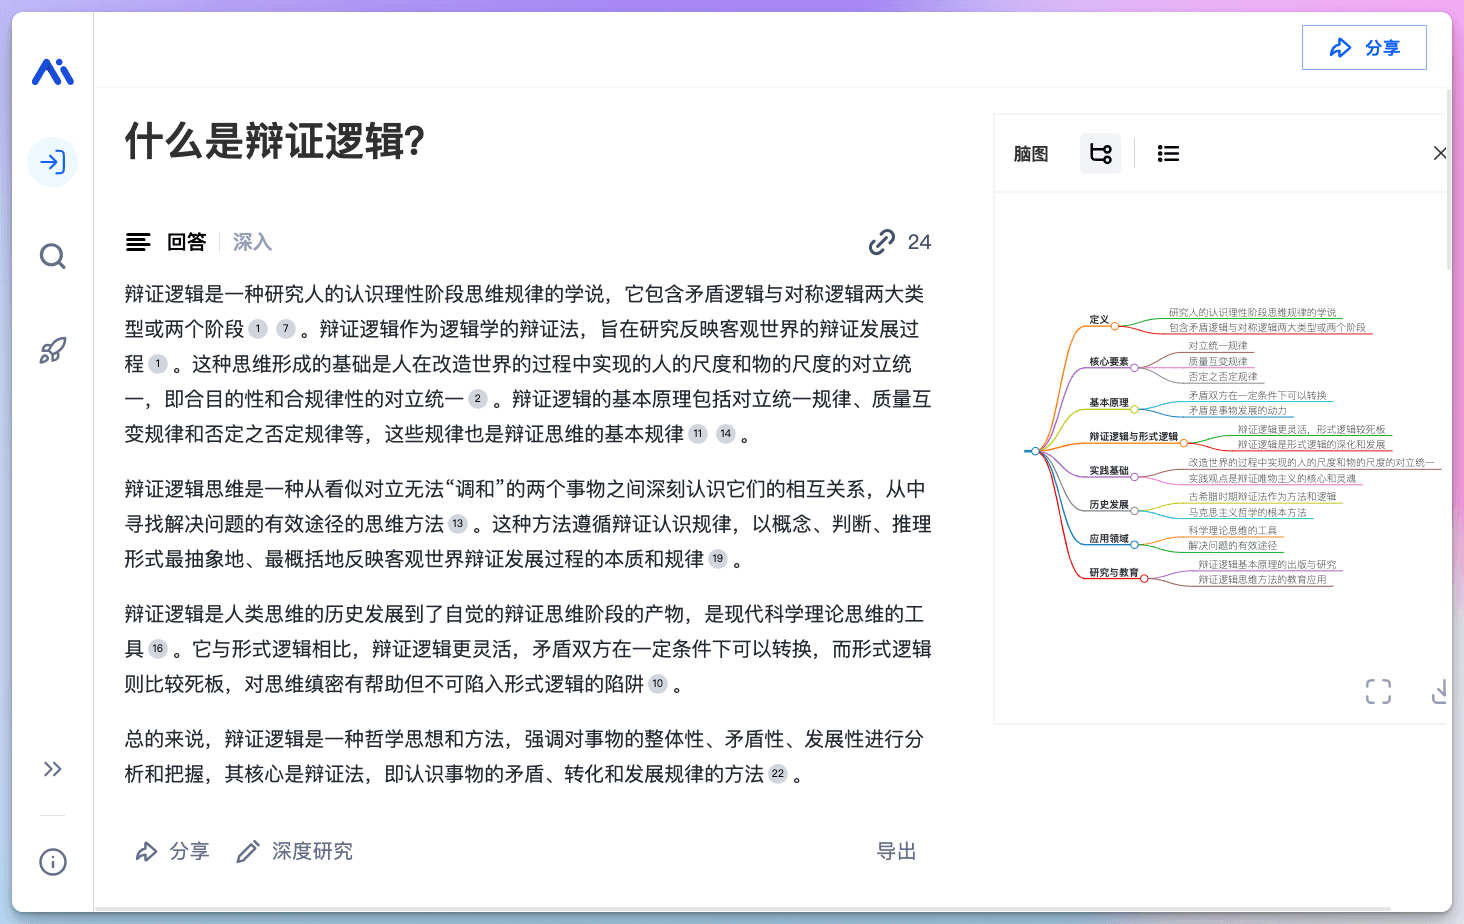Click the 历史发展 mind map node
The height and width of the screenshot is (924, 1464).
coord(1109,505)
